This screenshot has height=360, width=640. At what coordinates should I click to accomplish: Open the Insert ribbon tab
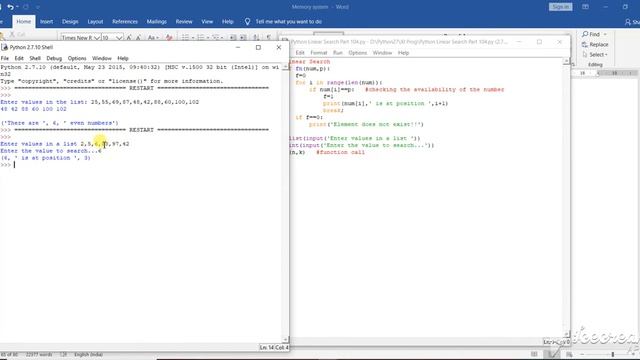pos(47,22)
